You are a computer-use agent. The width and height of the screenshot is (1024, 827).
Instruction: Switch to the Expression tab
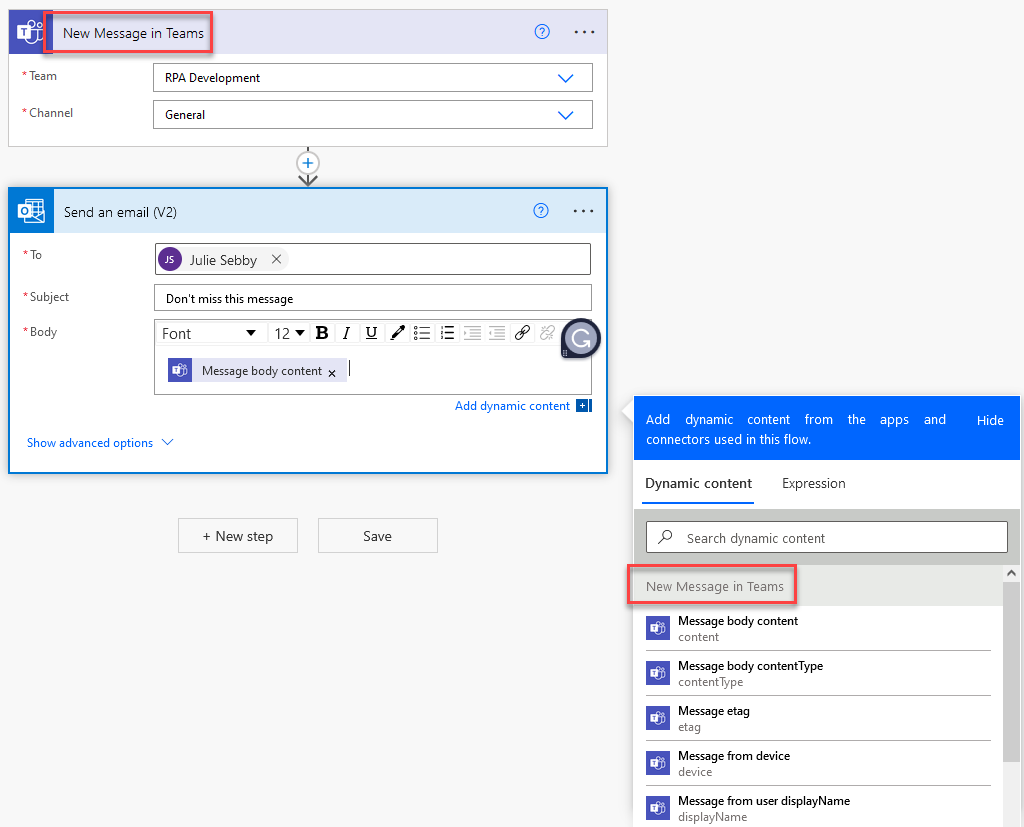(x=814, y=483)
